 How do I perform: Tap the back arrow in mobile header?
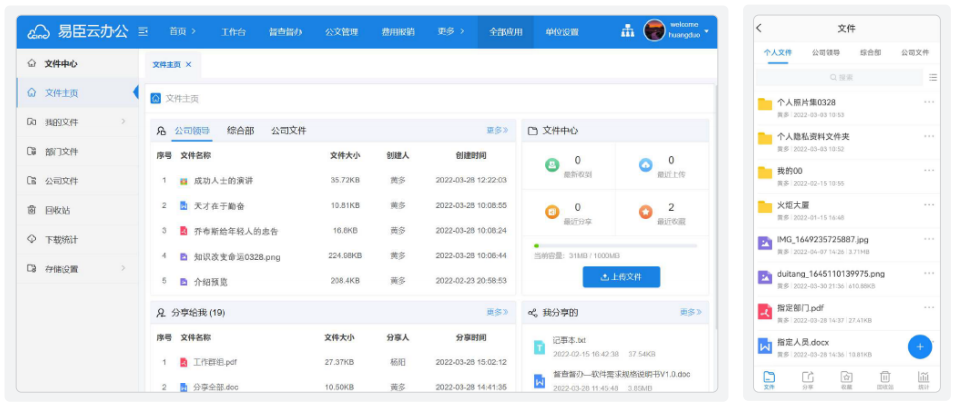click(759, 29)
